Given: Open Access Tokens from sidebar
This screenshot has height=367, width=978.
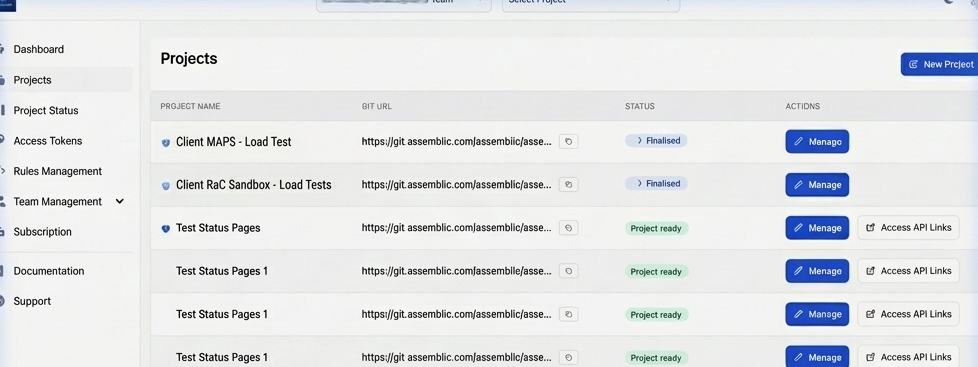Looking at the screenshot, I should pos(48,141).
